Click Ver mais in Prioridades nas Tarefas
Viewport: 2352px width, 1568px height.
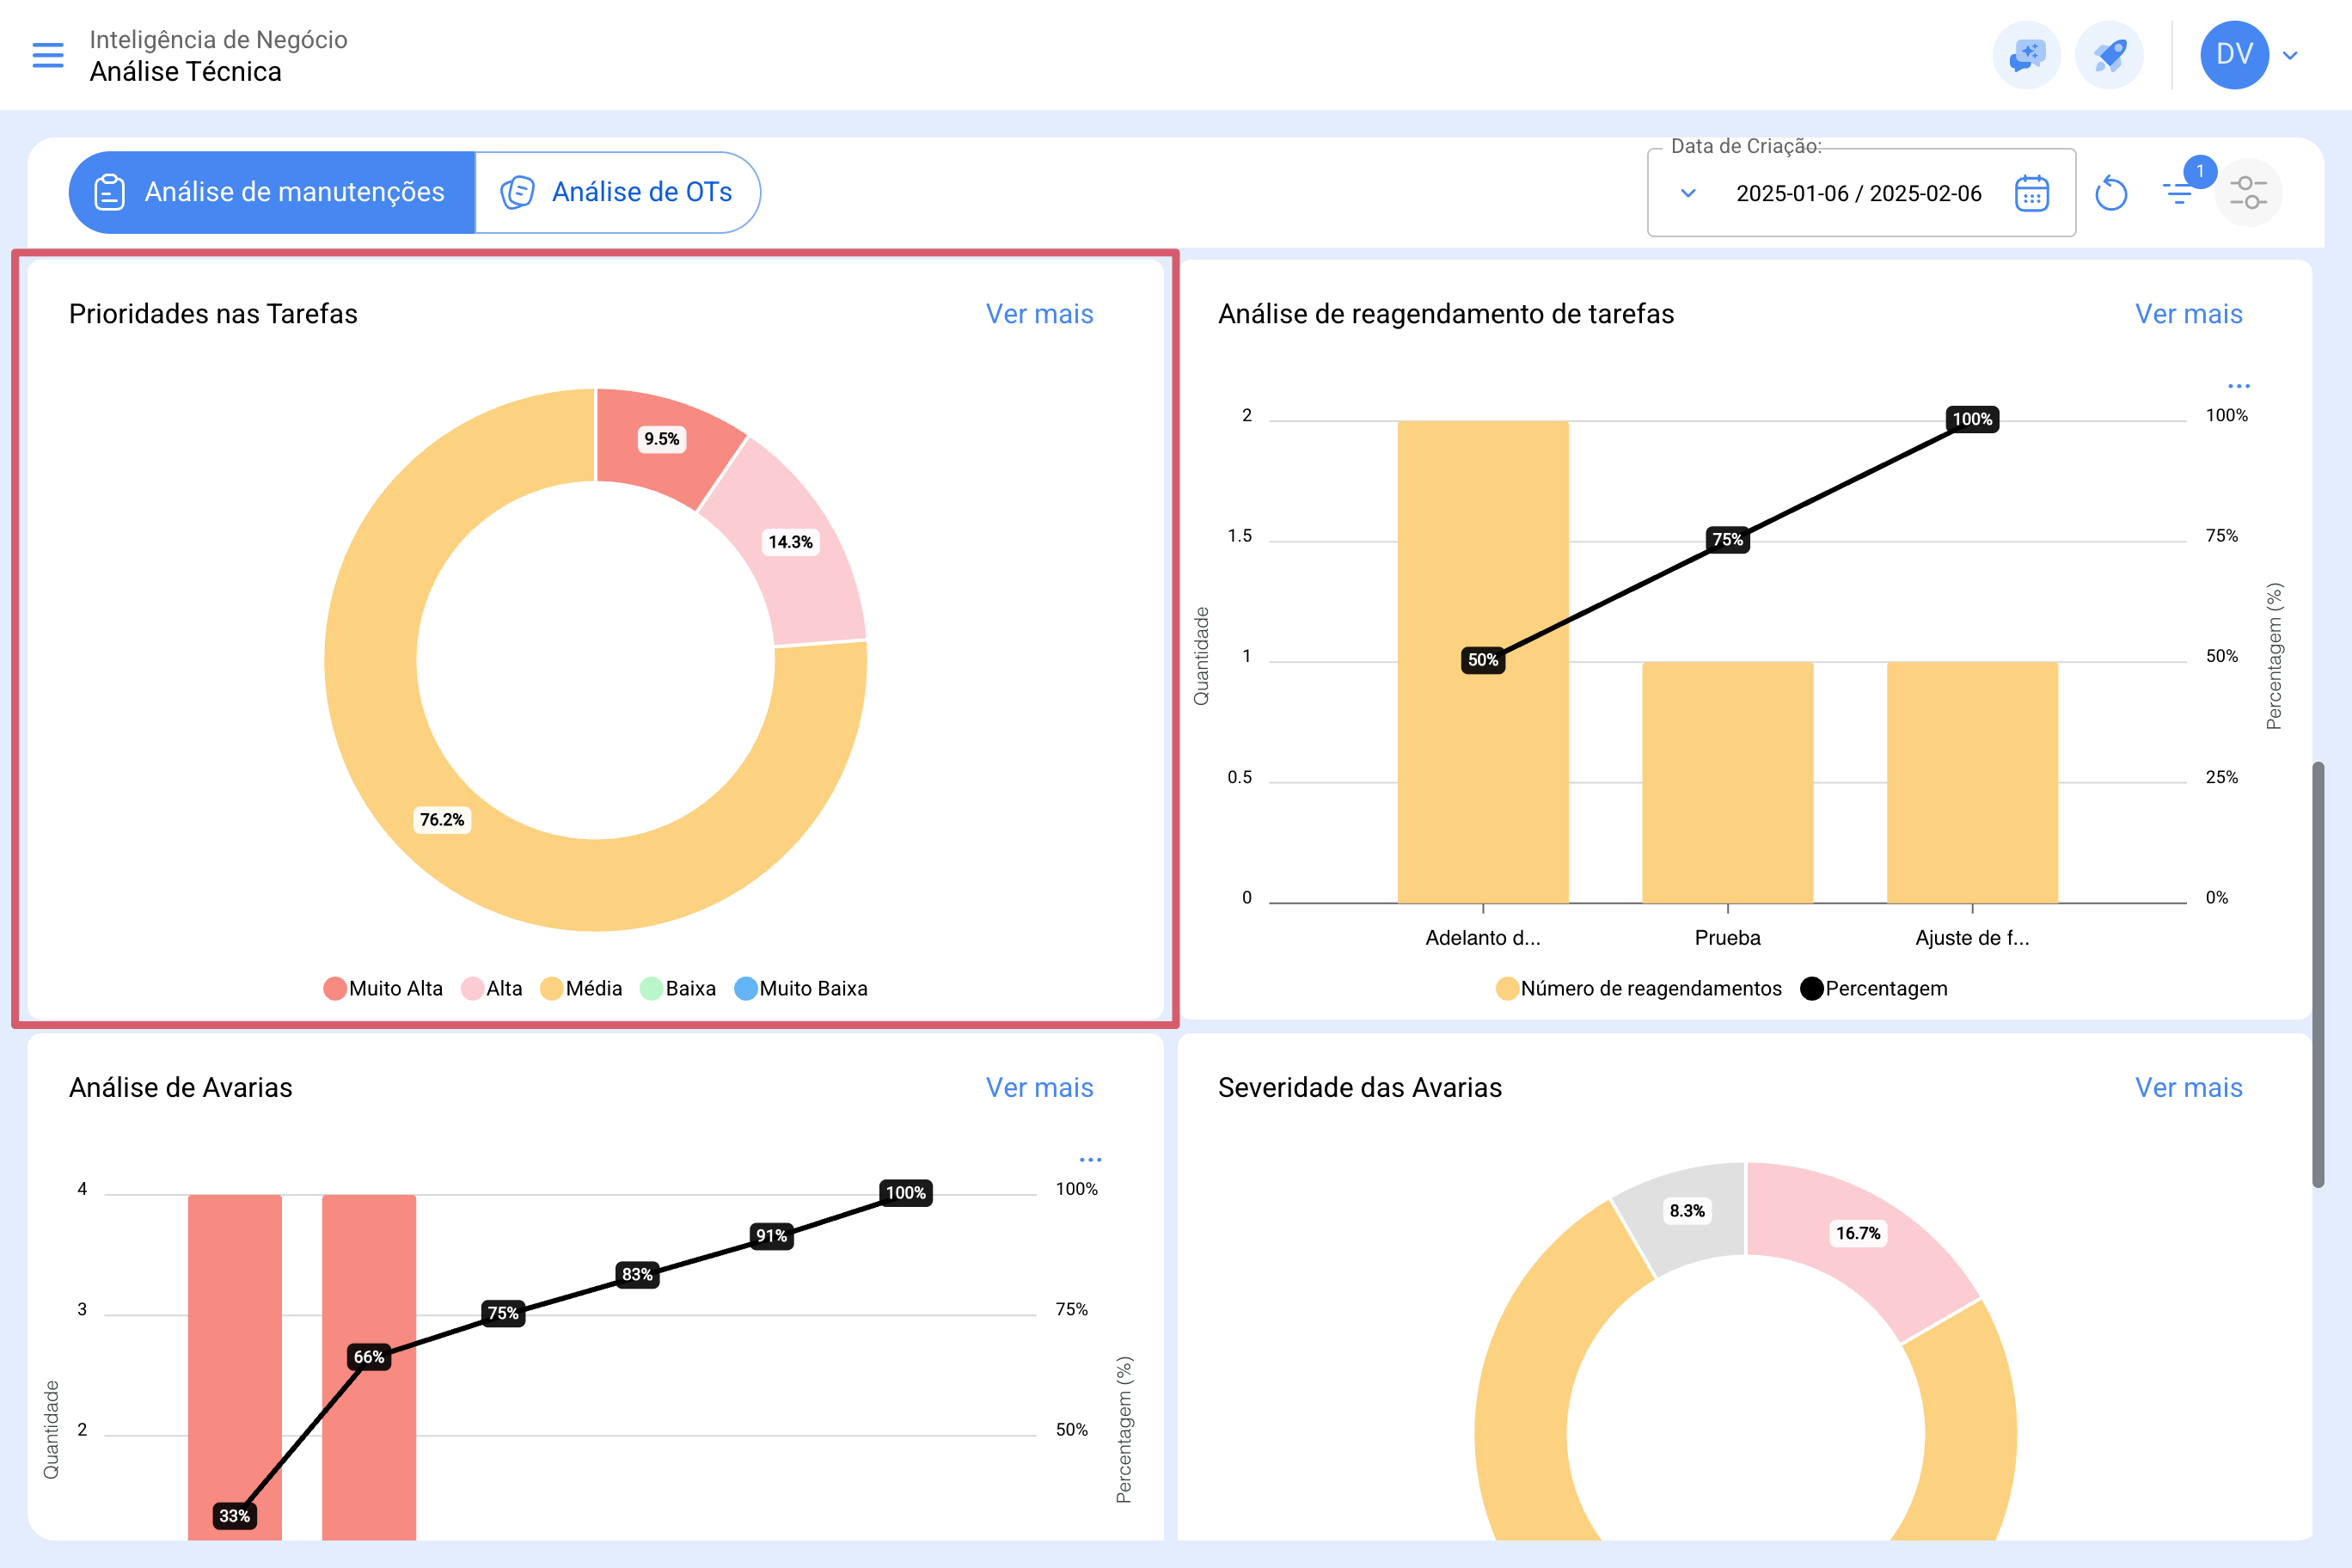pyautogui.click(x=1039, y=314)
